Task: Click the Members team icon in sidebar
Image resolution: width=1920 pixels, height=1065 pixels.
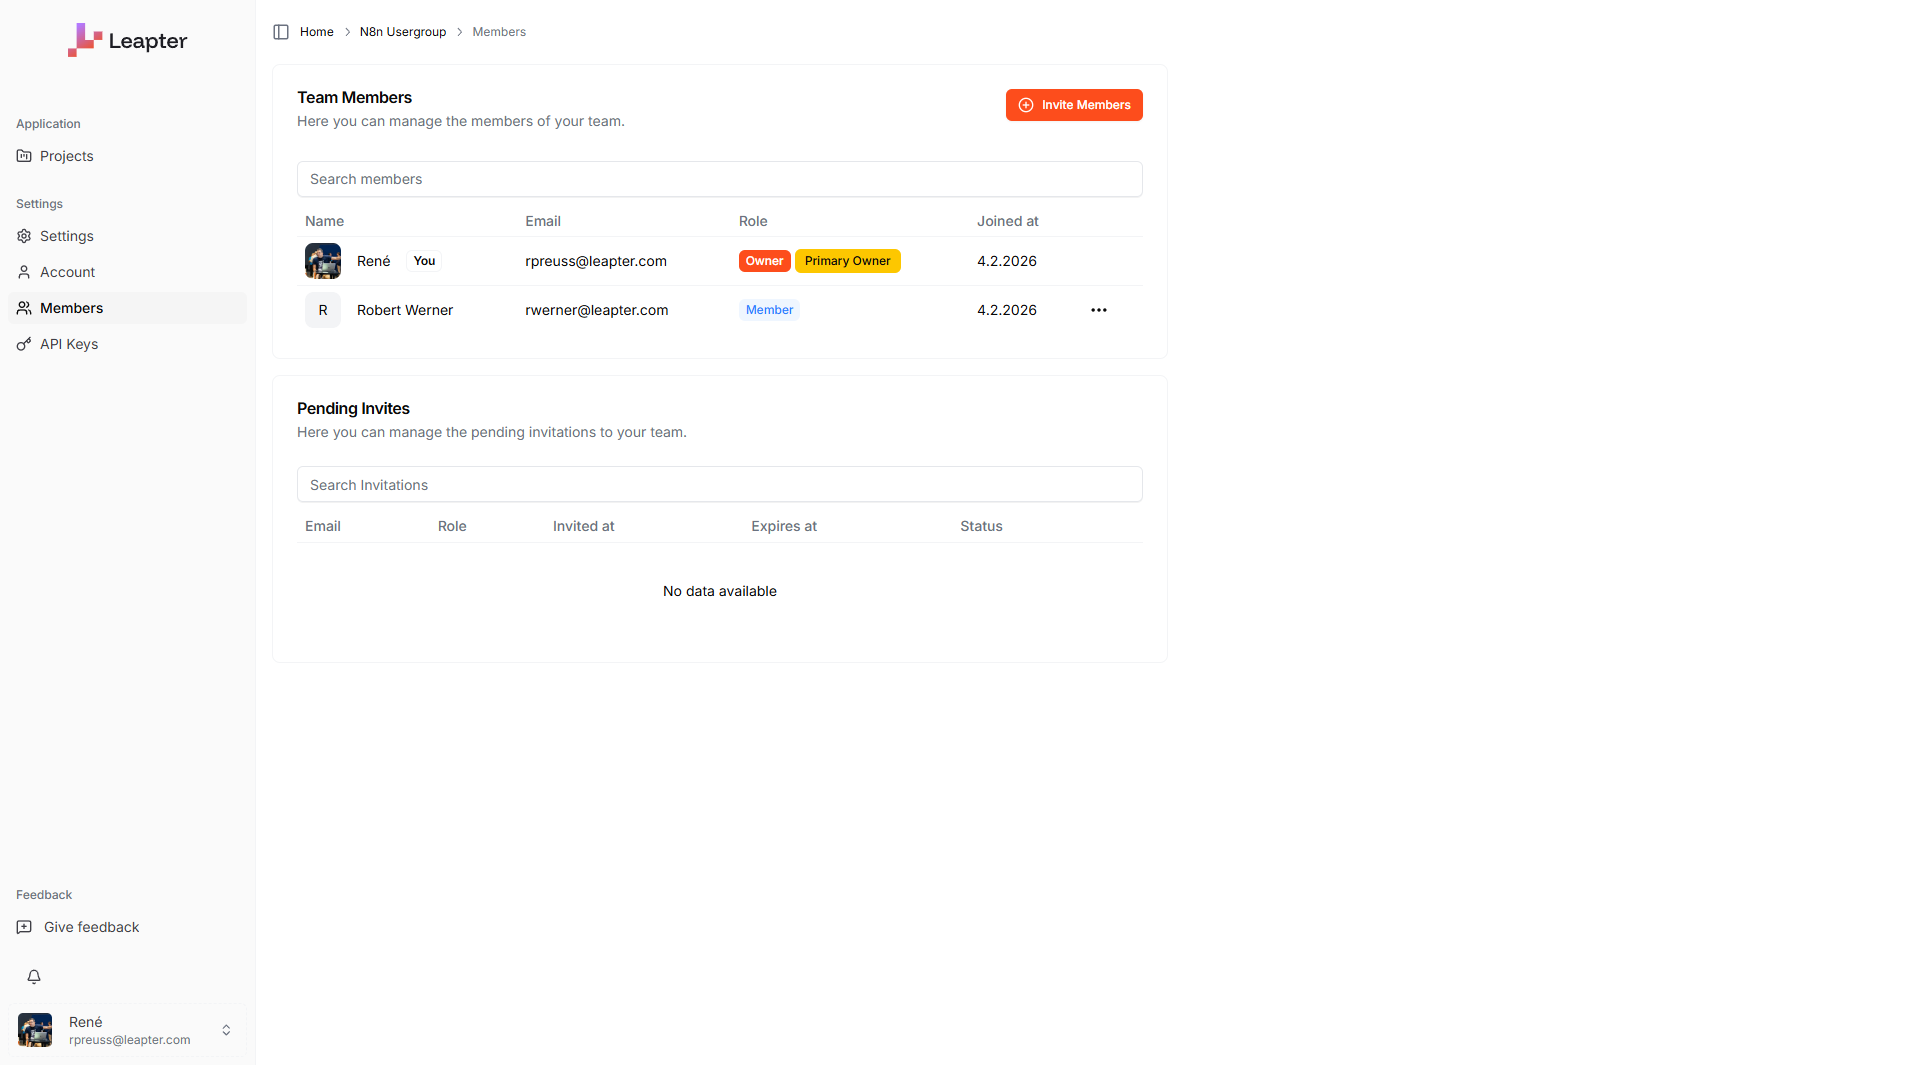Action: tap(24, 308)
